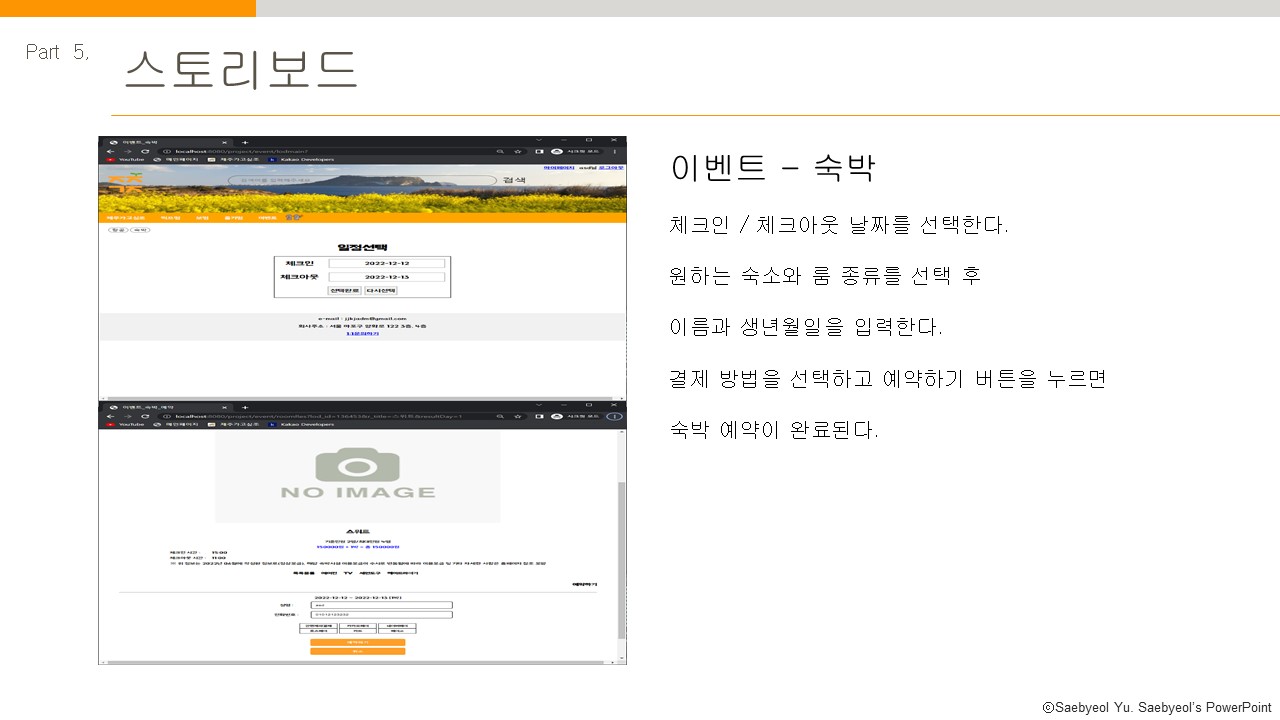
Task: Click forward arrow in top browser screenshot
Action: pyautogui.click(x=128, y=151)
